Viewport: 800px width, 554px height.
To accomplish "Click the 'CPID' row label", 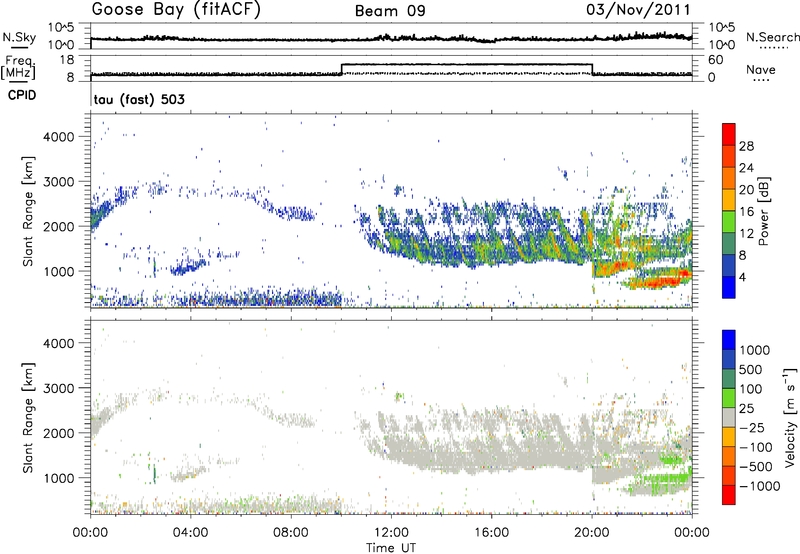I will point(22,95).
